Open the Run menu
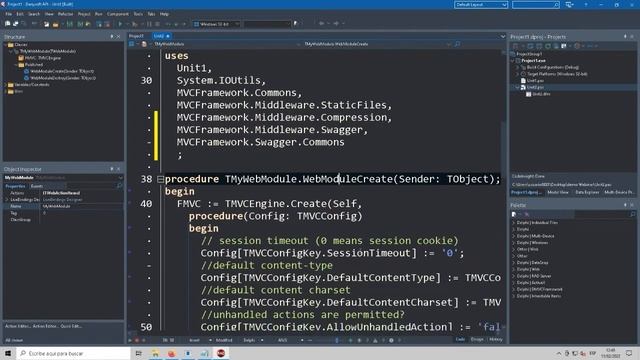This screenshot has width=640, height=360. [x=98, y=14]
